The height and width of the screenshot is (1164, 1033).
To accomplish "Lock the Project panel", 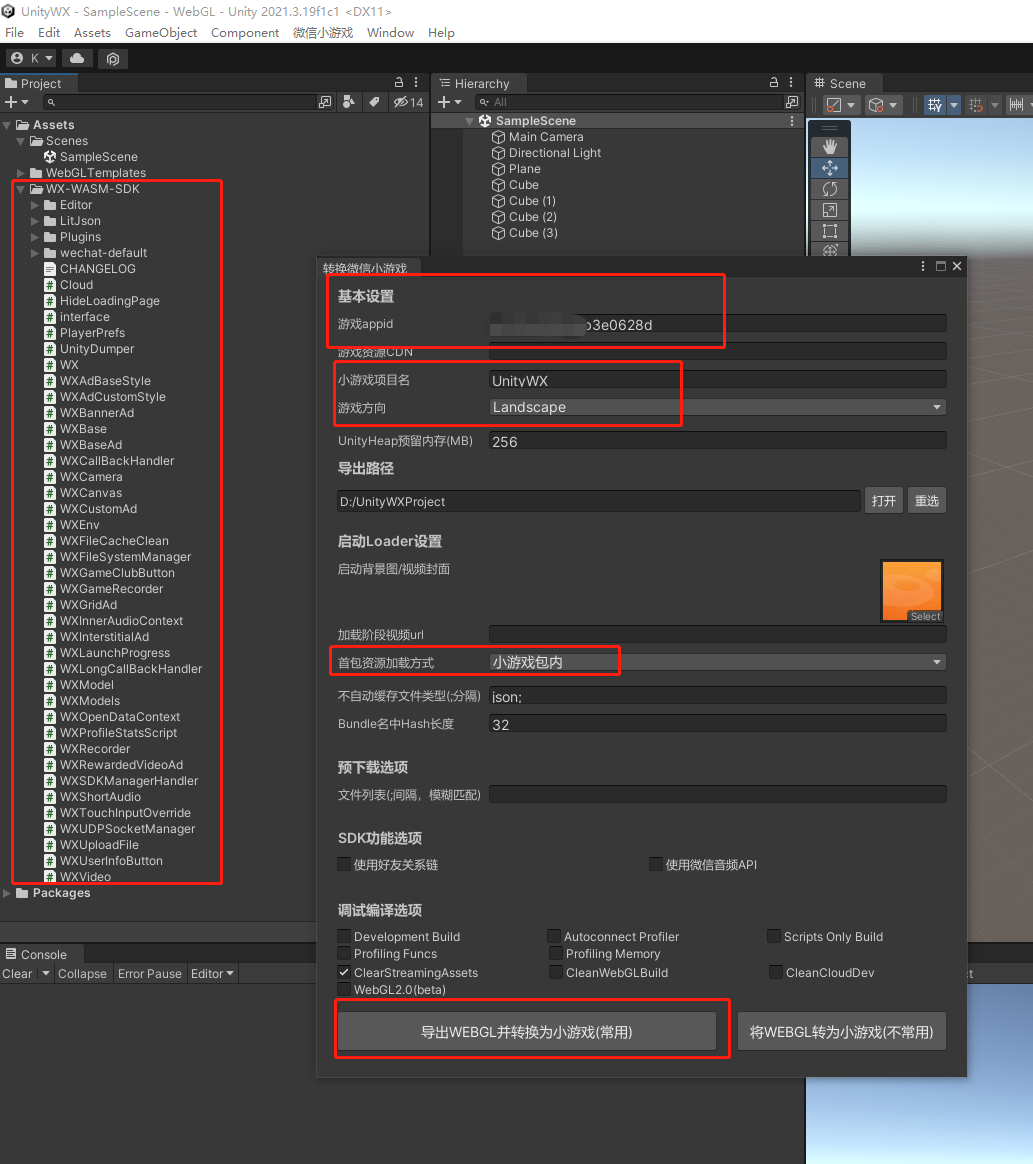I will 399,82.
